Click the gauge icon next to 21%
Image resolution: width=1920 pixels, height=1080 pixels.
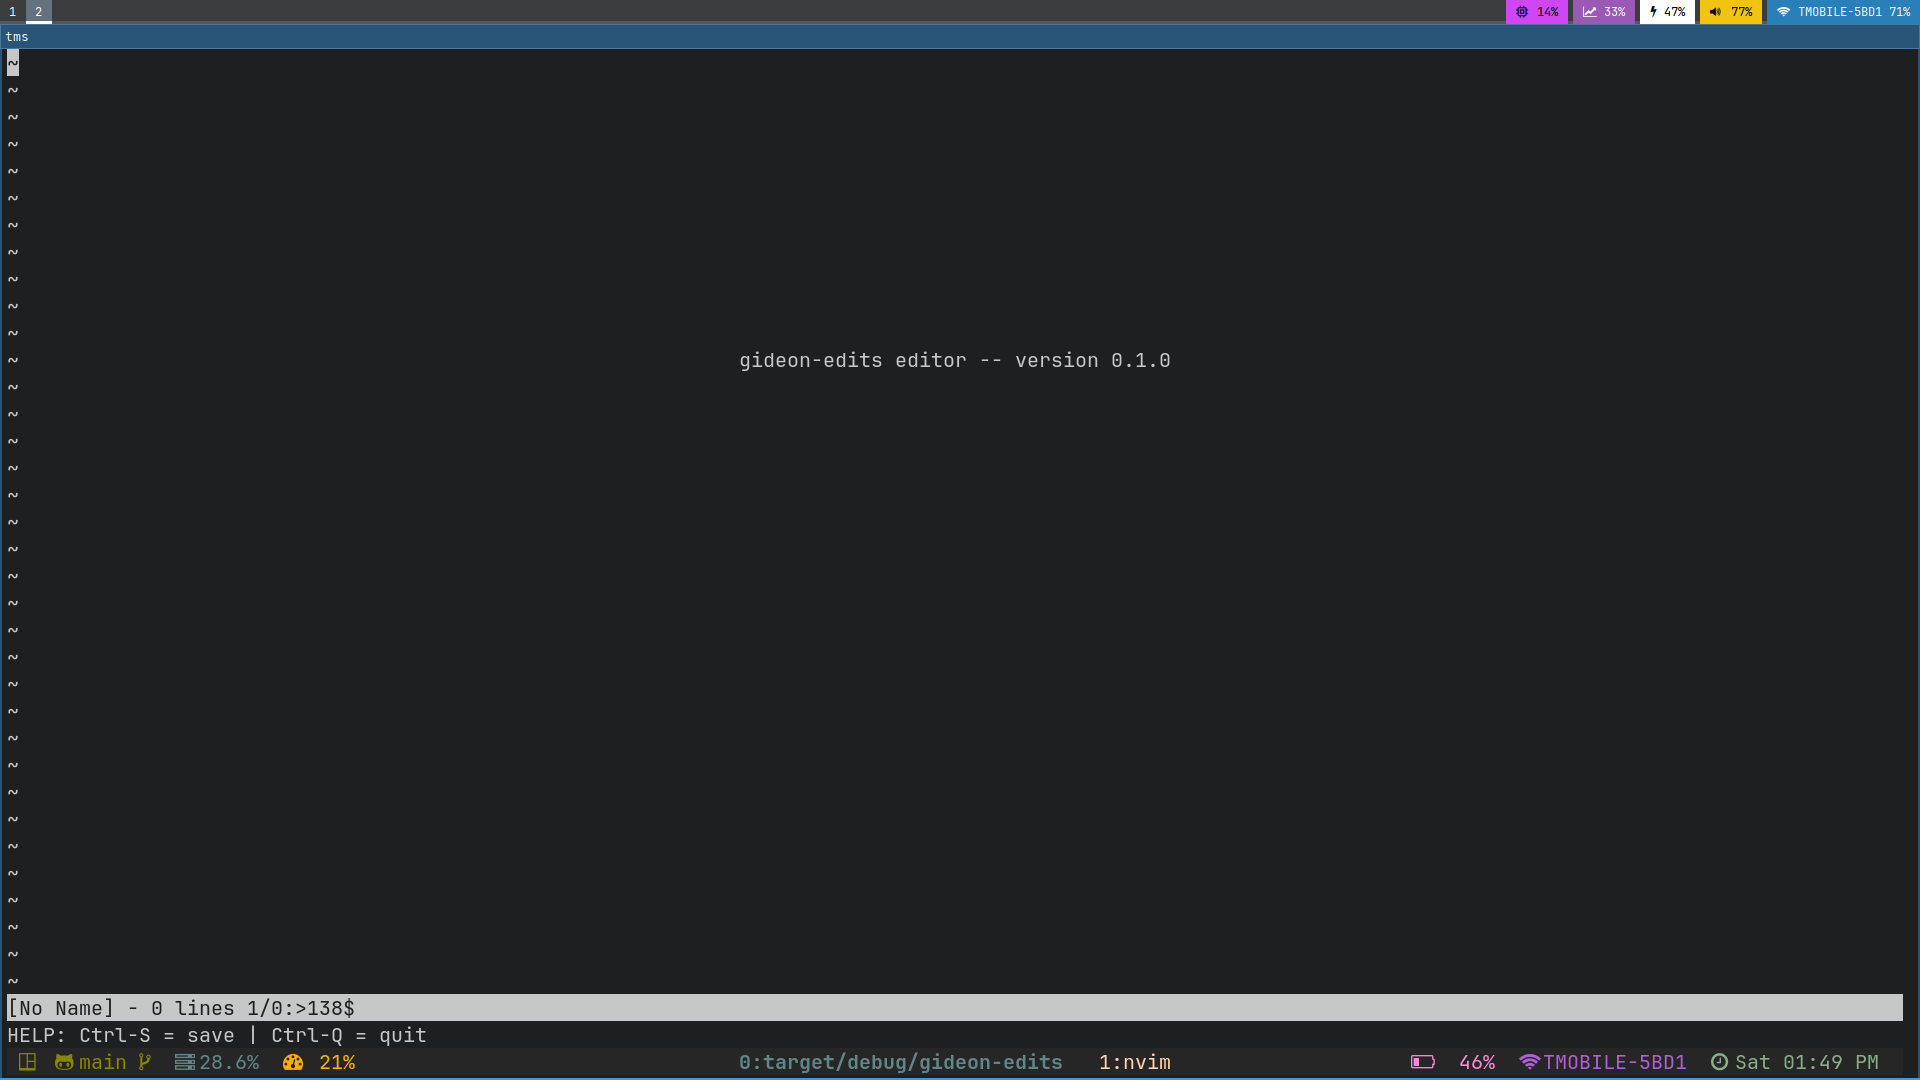click(x=293, y=1062)
